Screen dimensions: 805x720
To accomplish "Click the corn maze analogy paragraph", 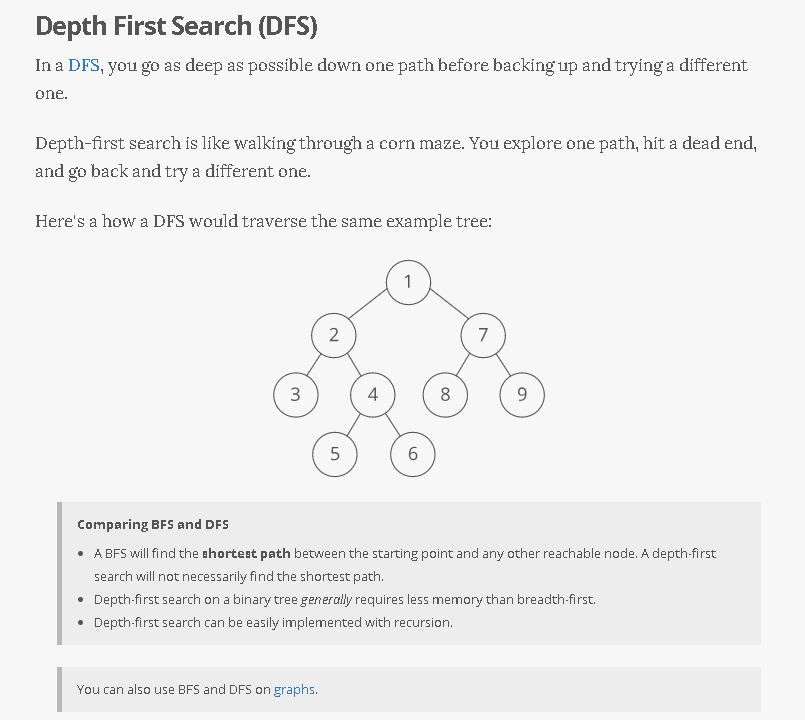I will click(x=395, y=157).
